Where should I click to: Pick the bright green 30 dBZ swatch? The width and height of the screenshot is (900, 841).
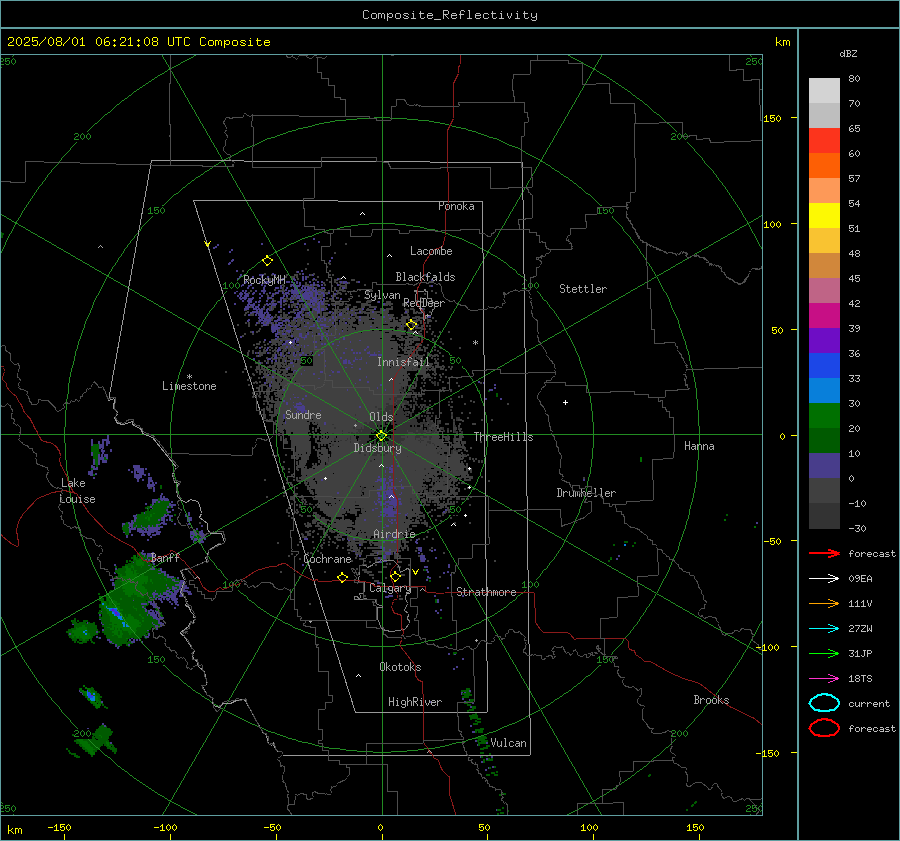pos(824,415)
